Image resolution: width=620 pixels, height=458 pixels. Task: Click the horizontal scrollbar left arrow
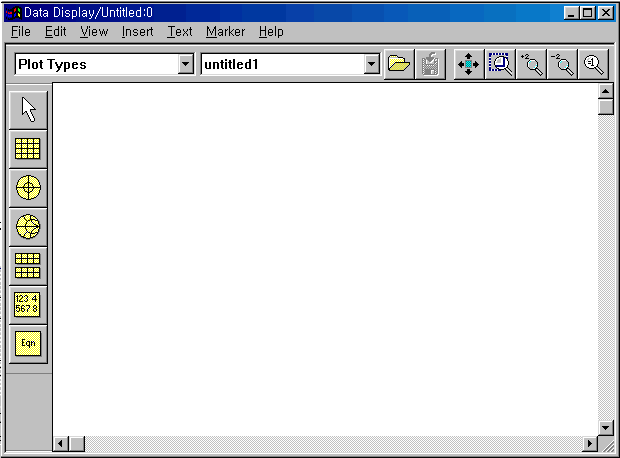[x=60, y=443]
